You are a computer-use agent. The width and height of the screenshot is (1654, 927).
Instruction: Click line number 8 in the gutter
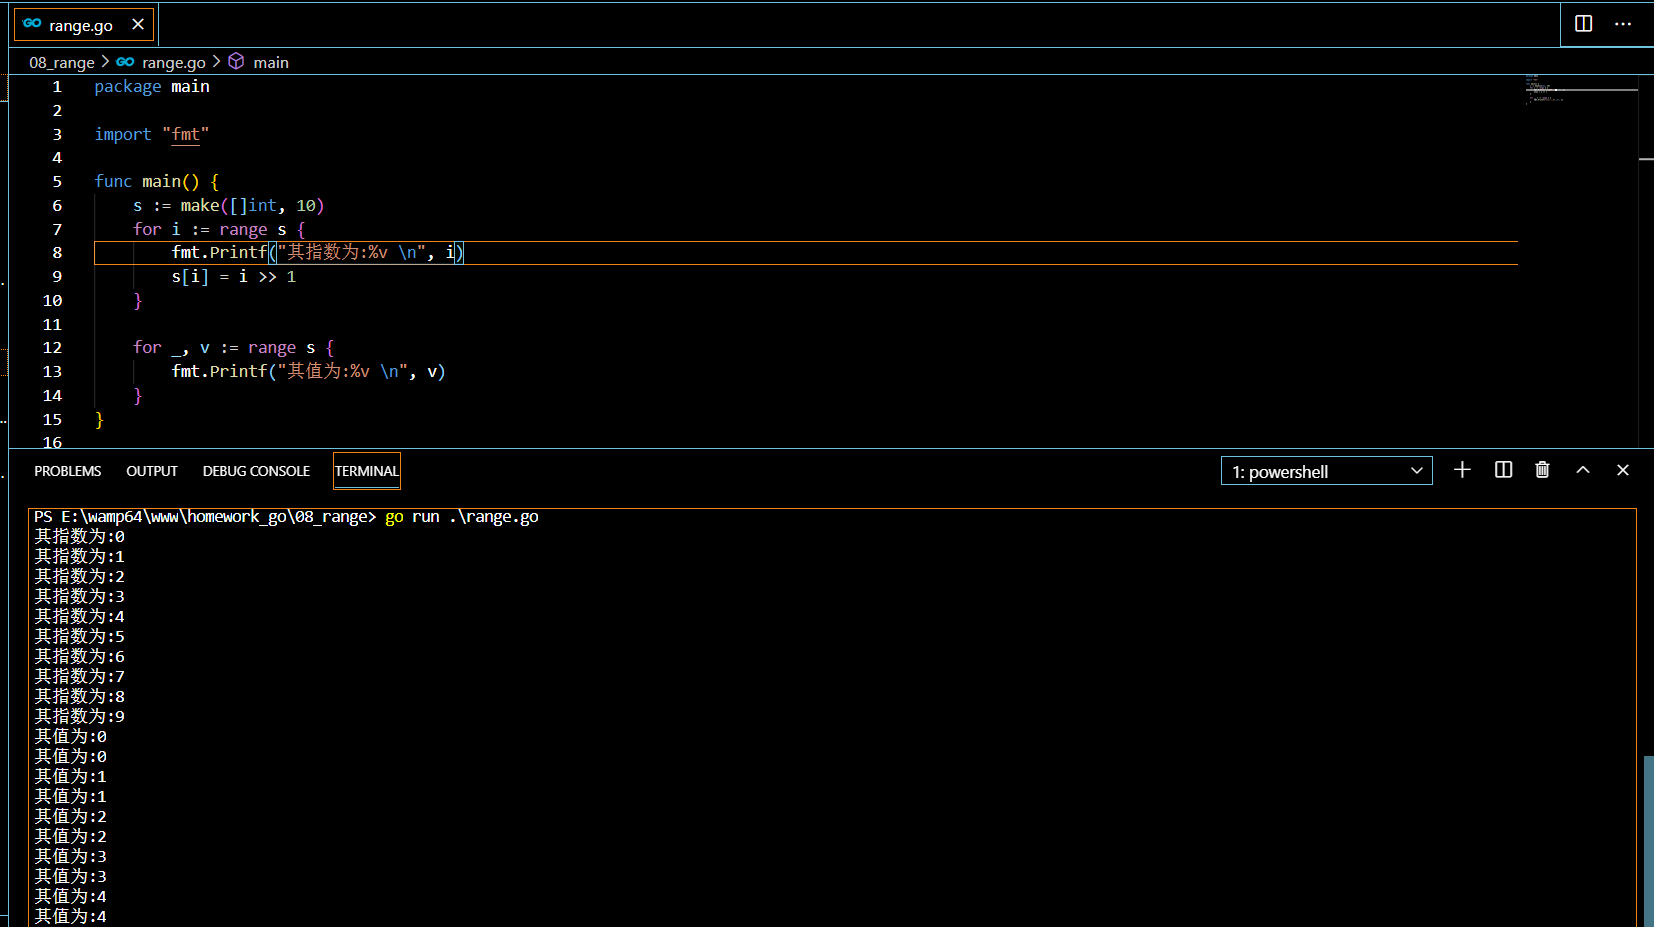[x=57, y=253]
